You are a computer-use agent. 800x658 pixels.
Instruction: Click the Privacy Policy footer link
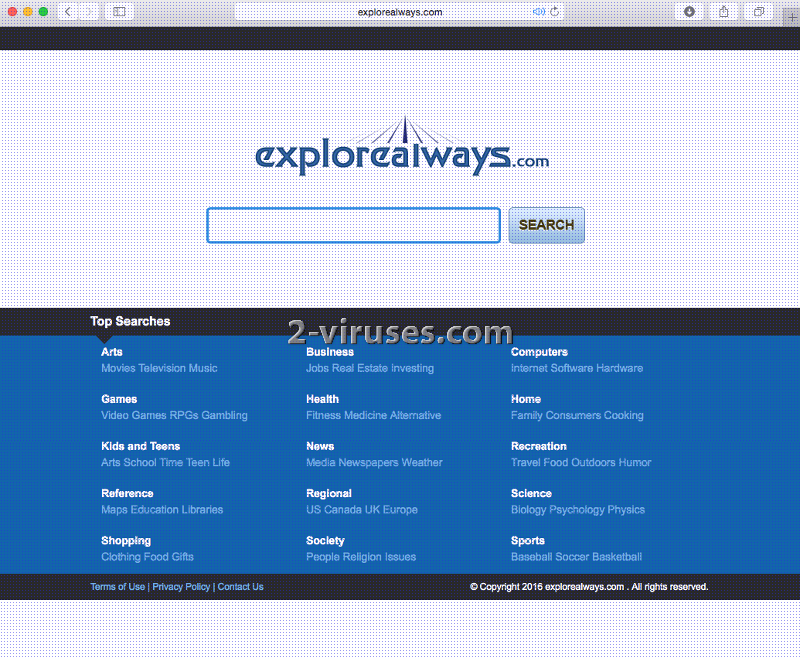[x=181, y=587]
